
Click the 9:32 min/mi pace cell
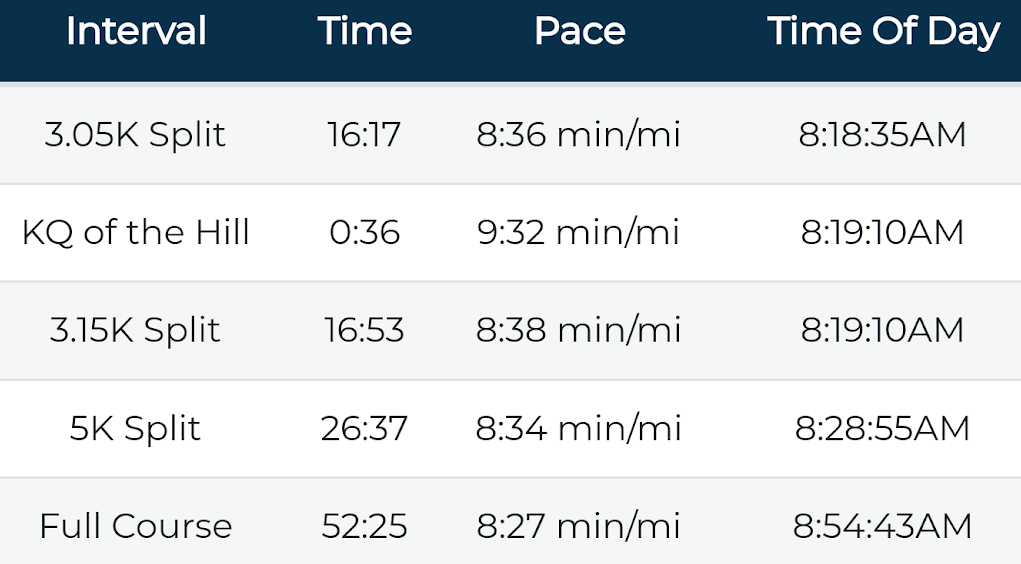[x=578, y=233]
